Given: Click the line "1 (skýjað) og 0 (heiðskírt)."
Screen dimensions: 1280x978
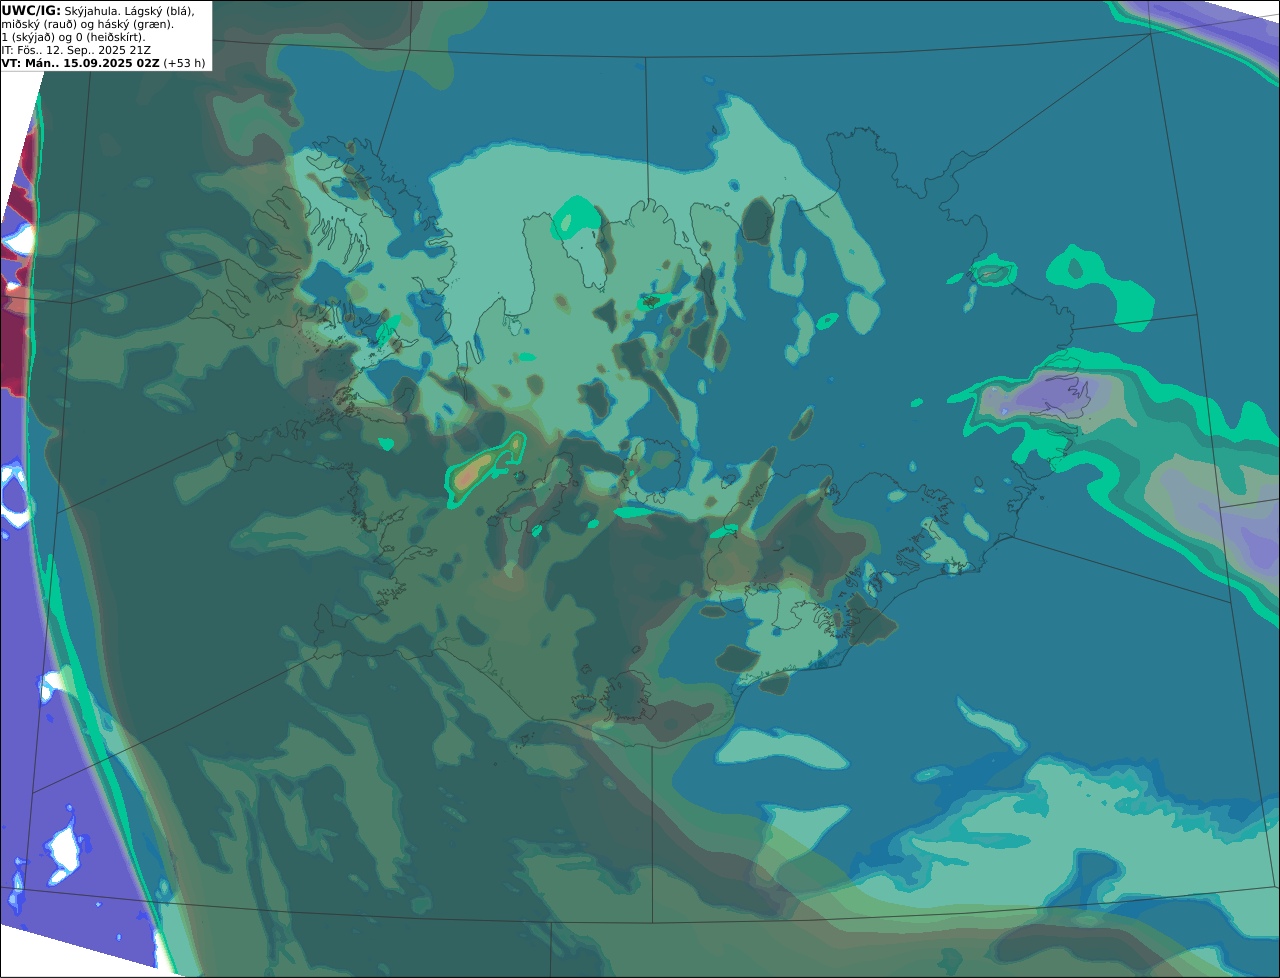Looking at the screenshot, I should (x=73, y=37).
